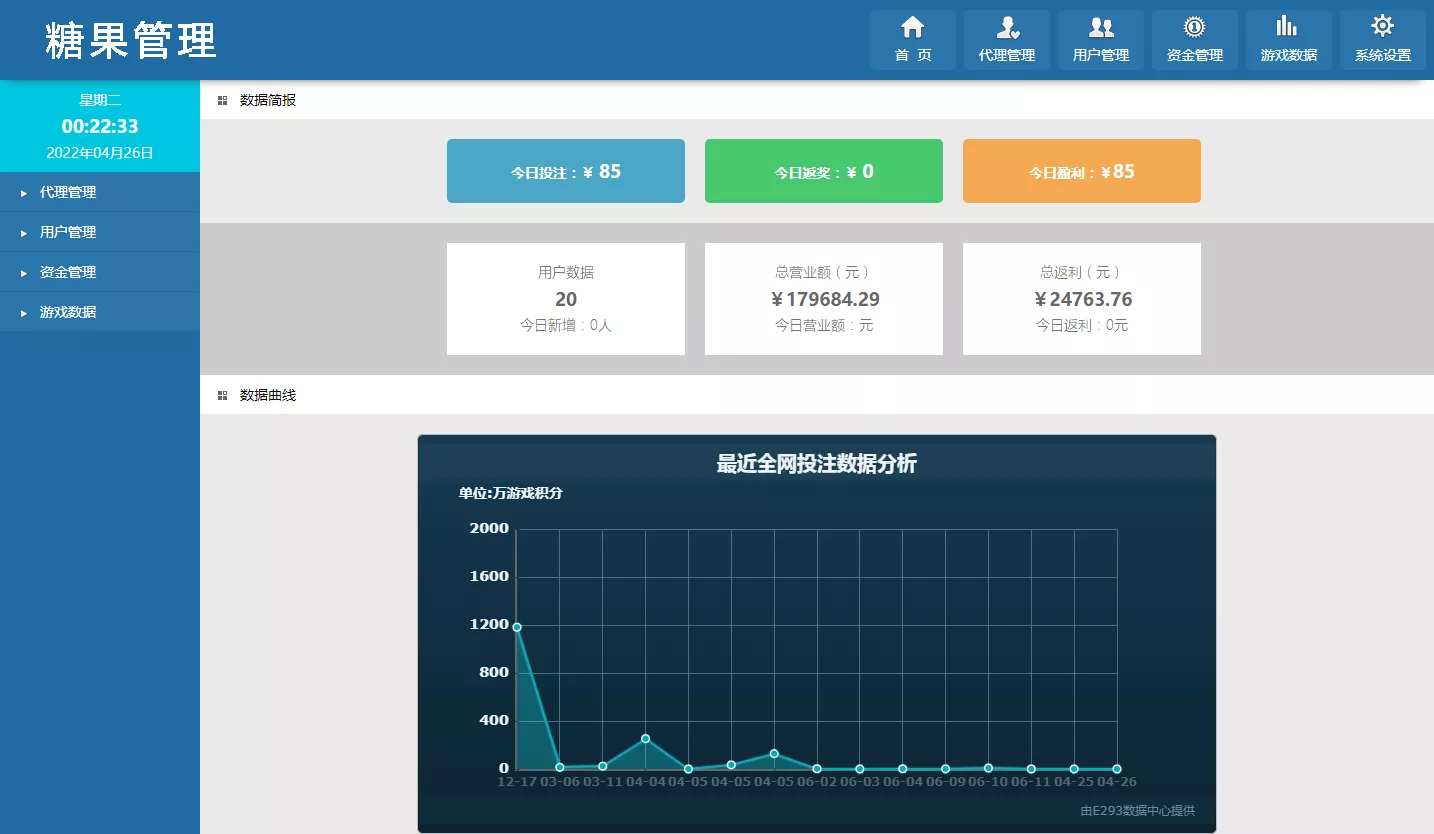The height and width of the screenshot is (834, 1434).
Task: Open 资金管理 coin icon in top bar
Action: 1194,28
